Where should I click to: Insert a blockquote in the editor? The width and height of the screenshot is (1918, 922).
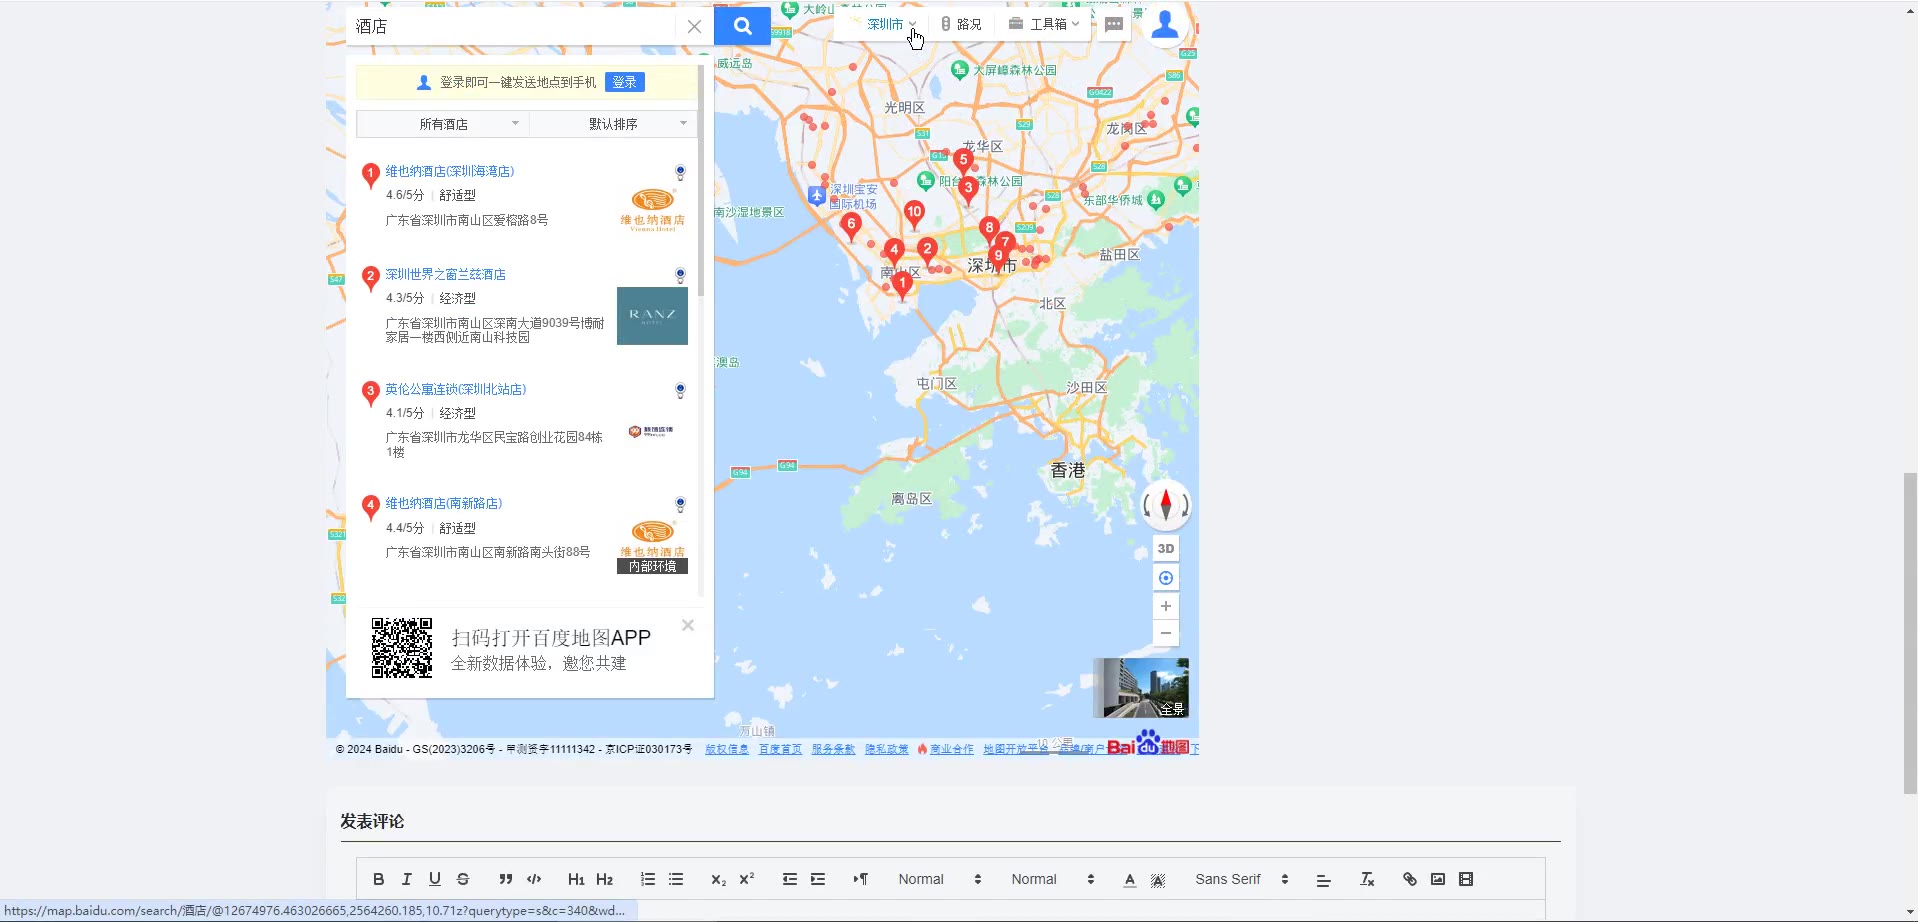(506, 879)
